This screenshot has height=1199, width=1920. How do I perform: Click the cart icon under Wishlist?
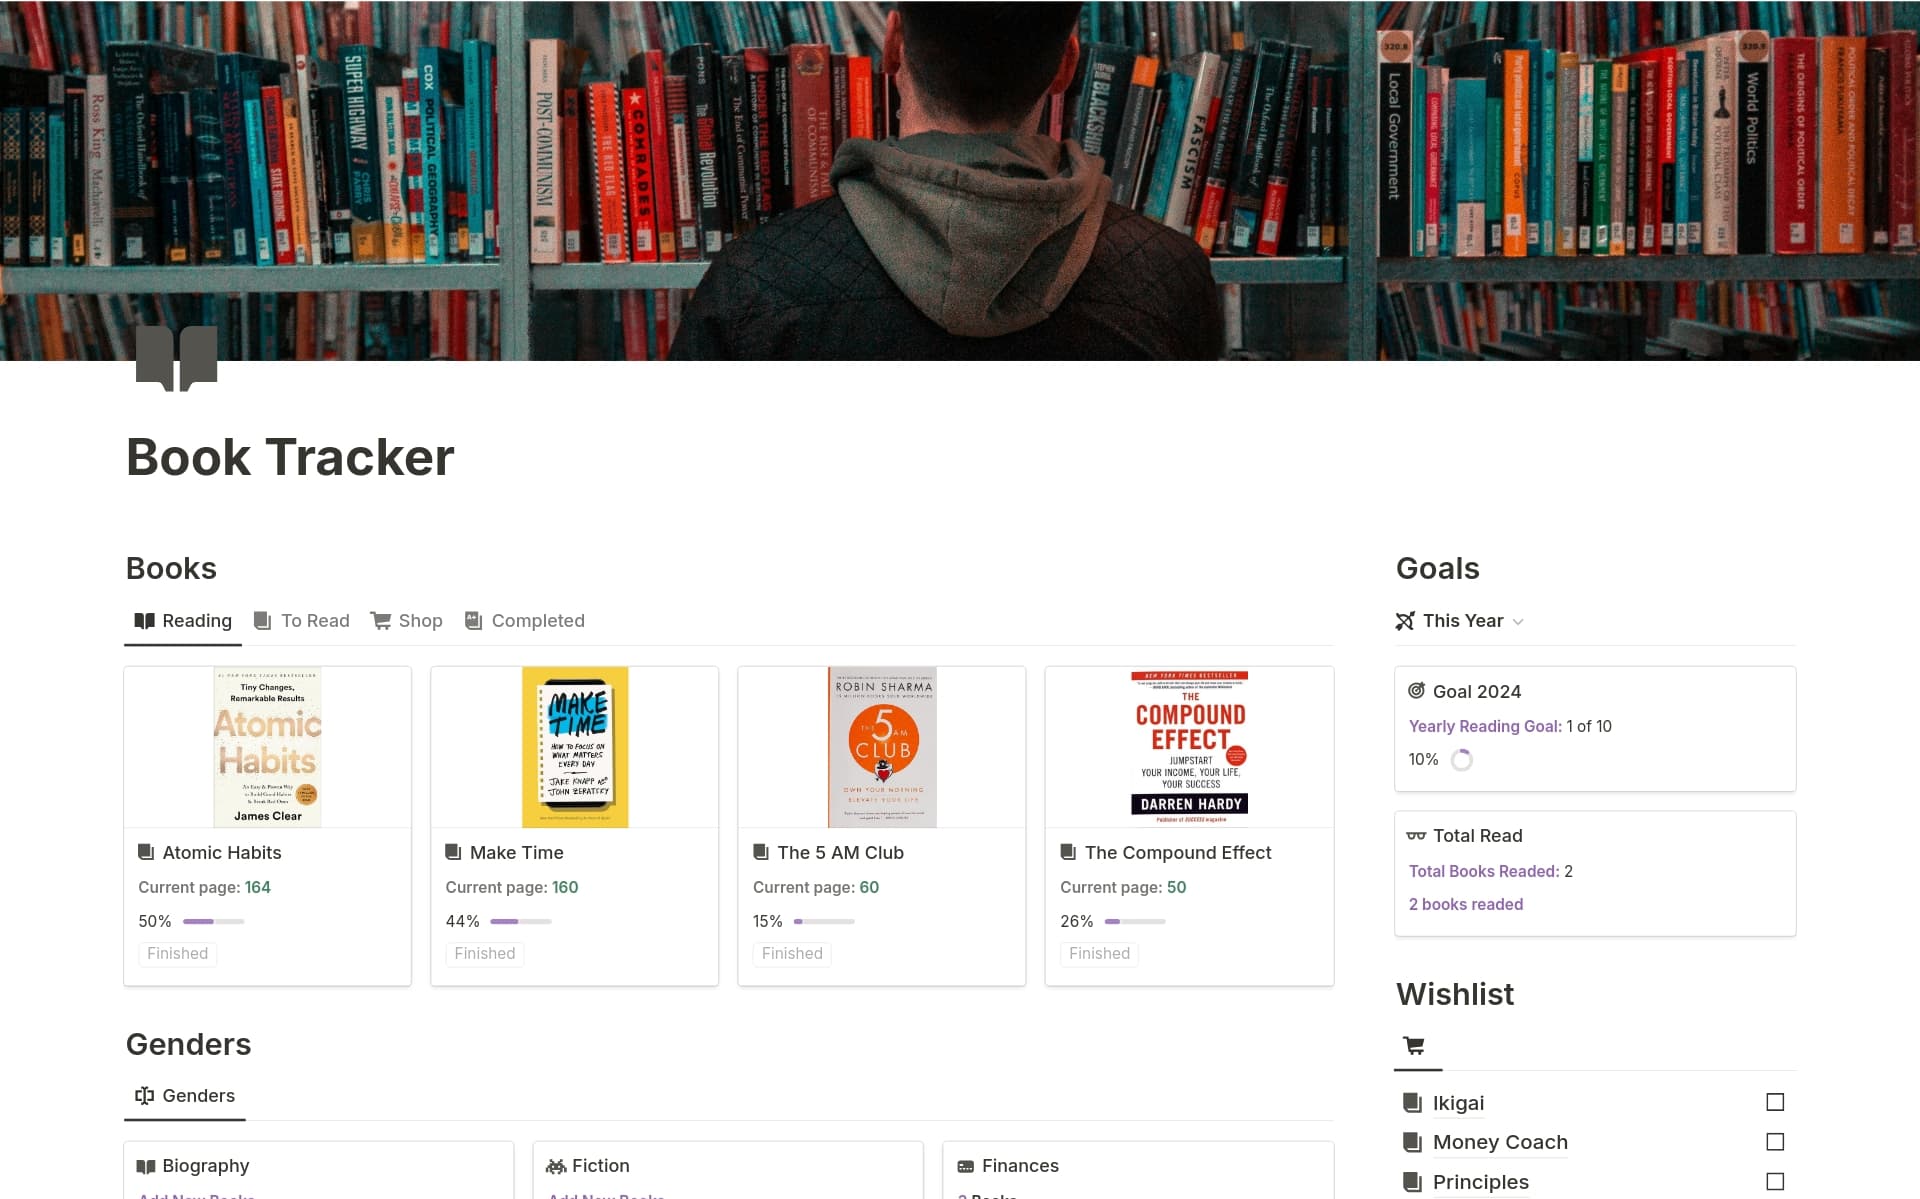click(1413, 1044)
